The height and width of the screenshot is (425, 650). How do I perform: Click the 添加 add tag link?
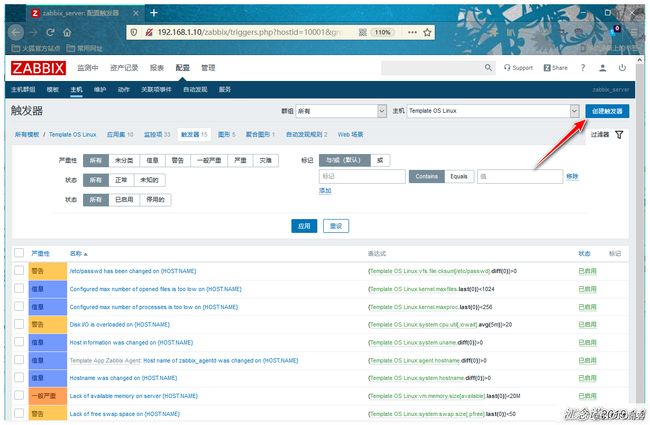pyautogui.click(x=325, y=191)
